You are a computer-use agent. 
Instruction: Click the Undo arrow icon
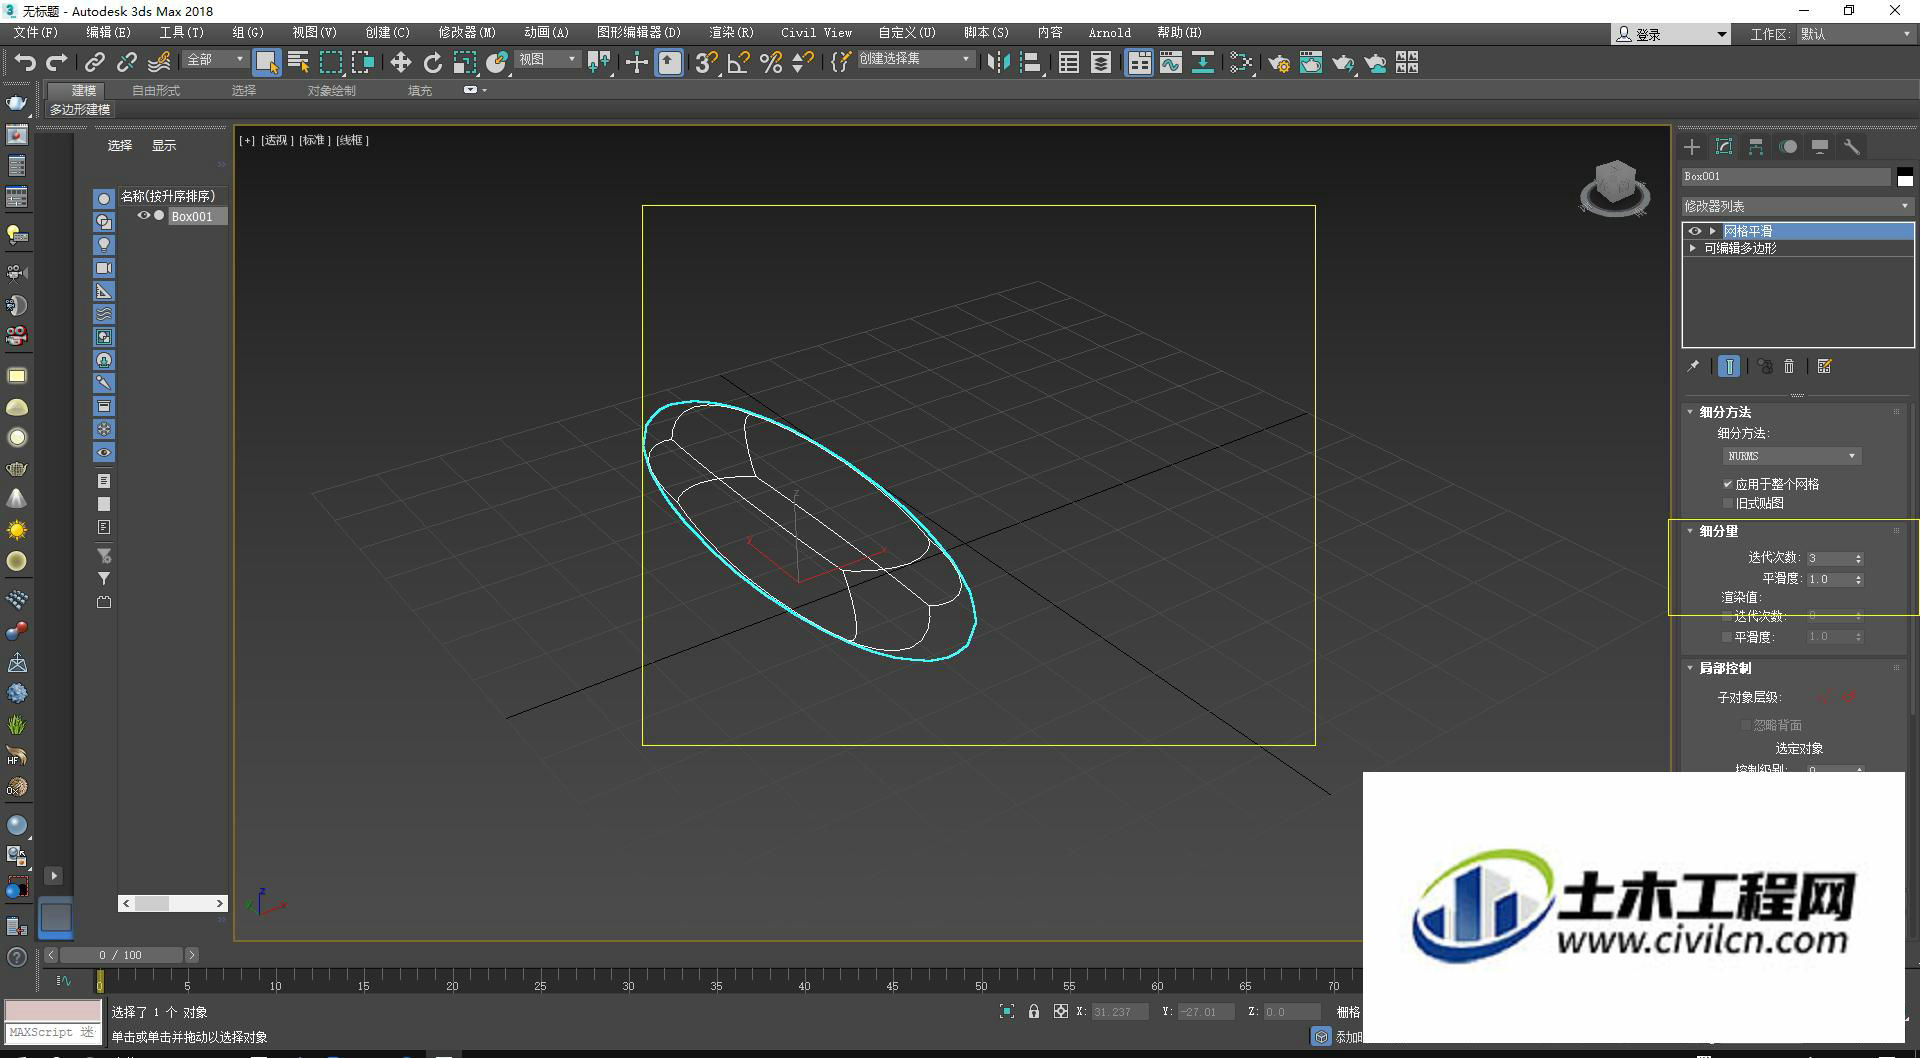pos(25,63)
